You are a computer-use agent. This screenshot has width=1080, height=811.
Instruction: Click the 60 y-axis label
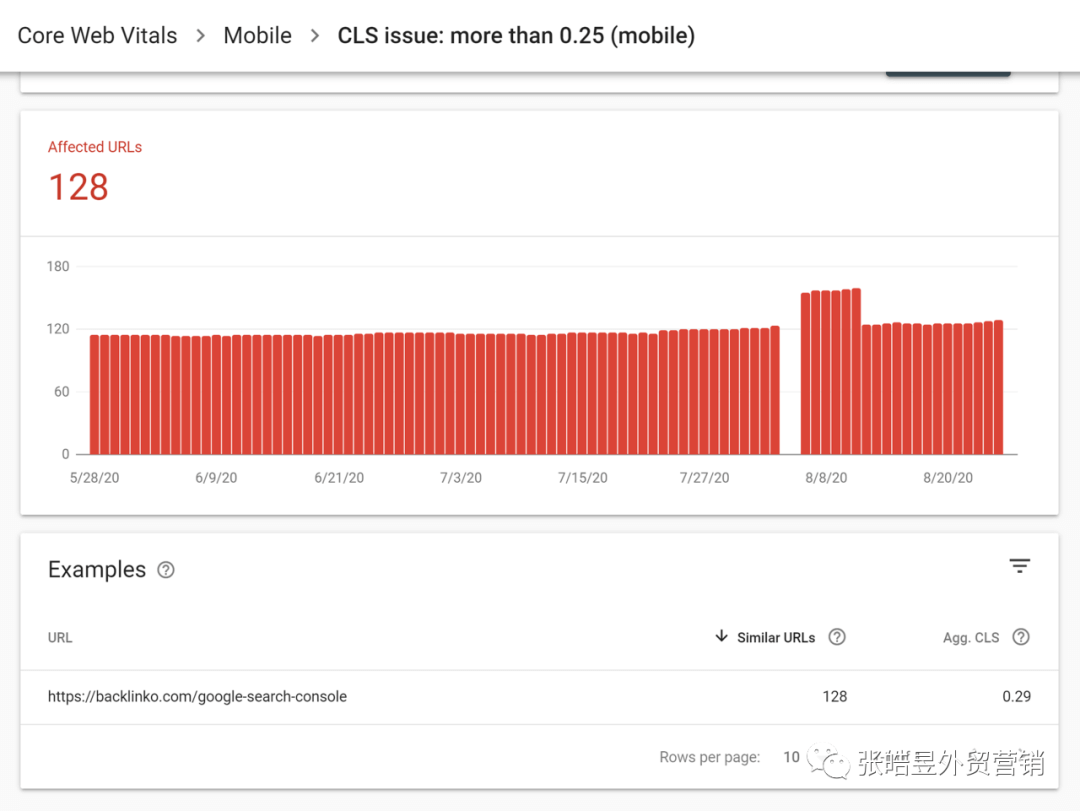(61, 391)
